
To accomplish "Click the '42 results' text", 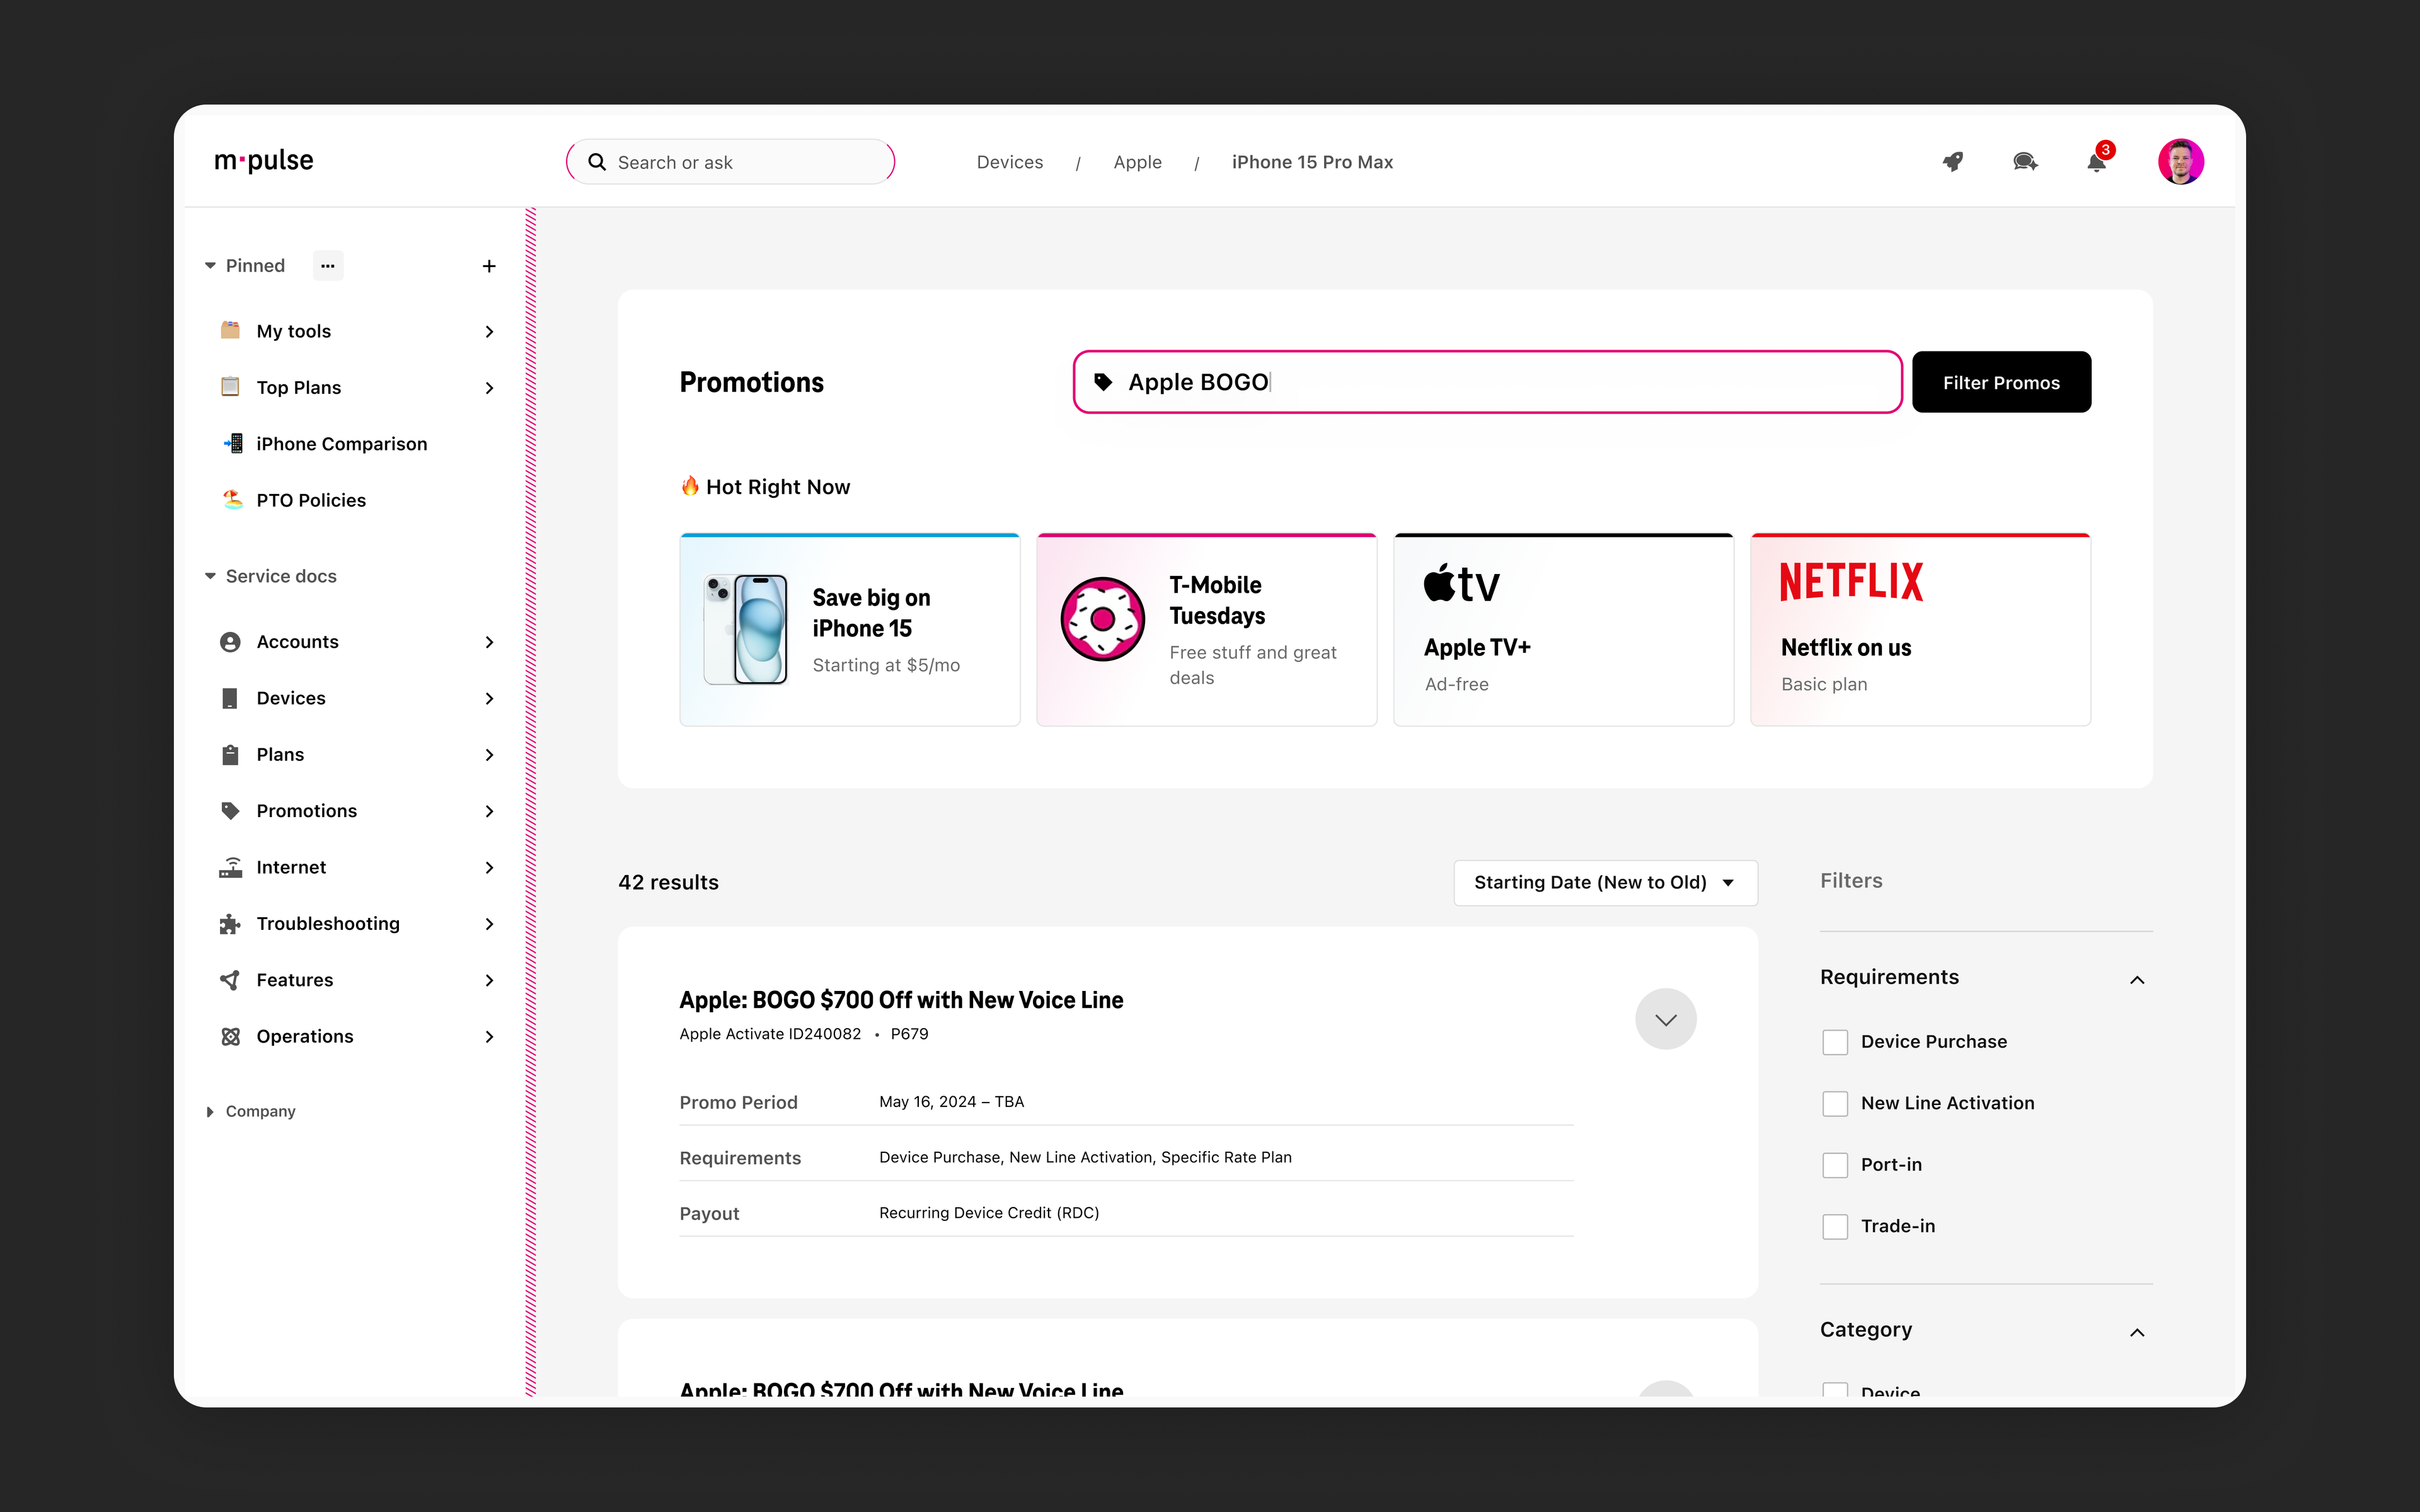I will tap(668, 882).
